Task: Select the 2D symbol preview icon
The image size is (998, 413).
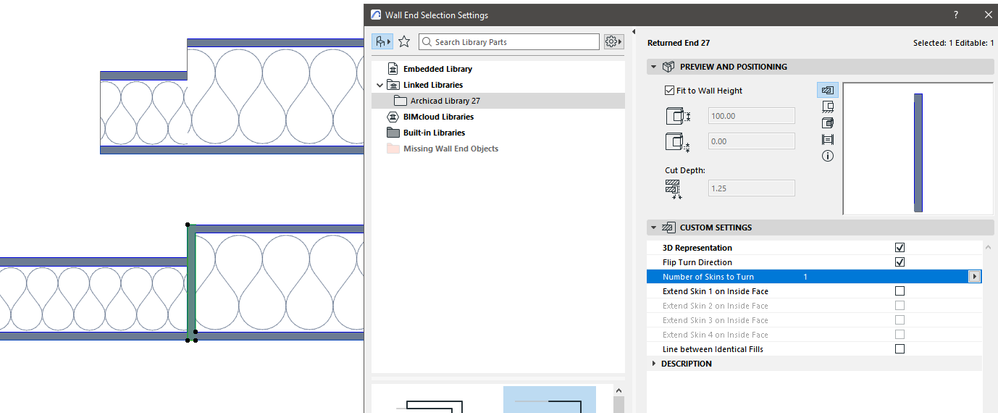Action: (827, 90)
